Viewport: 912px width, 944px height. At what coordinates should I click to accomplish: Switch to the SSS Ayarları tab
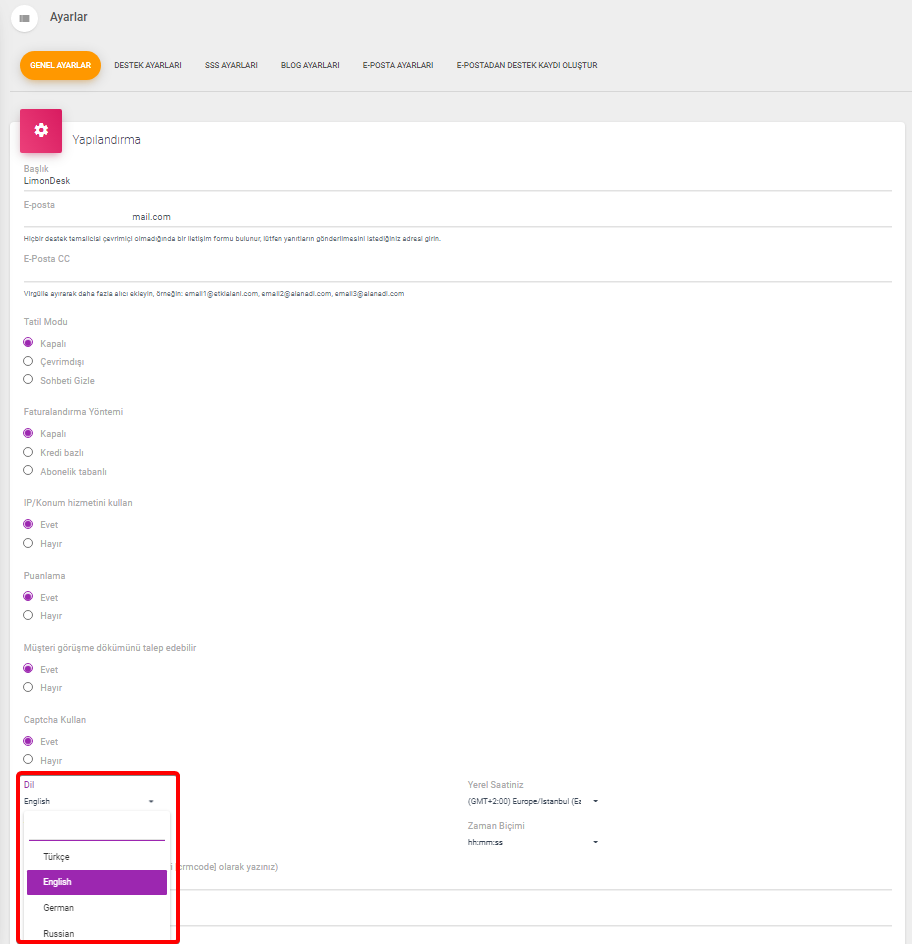231,65
